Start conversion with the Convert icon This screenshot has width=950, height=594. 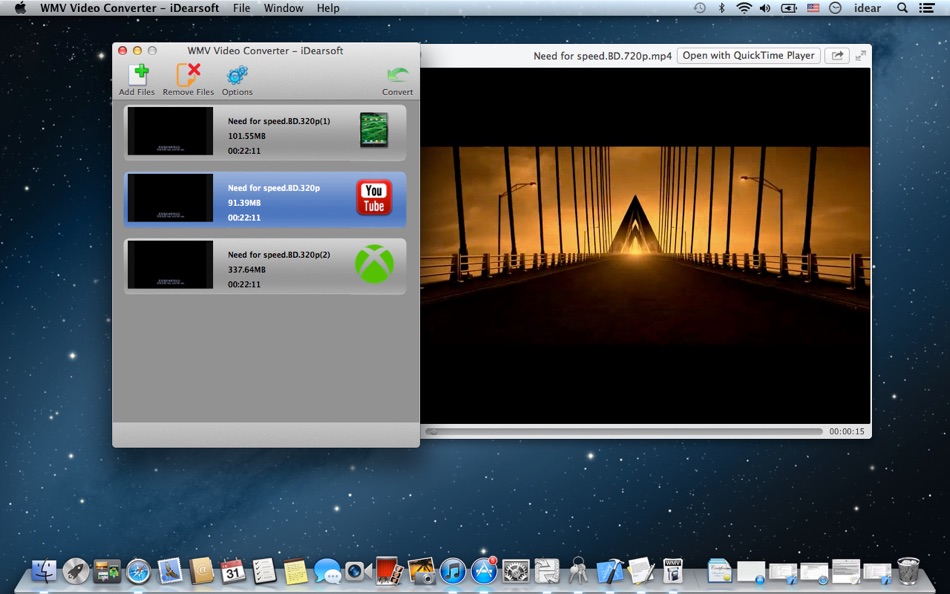click(397, 77)
